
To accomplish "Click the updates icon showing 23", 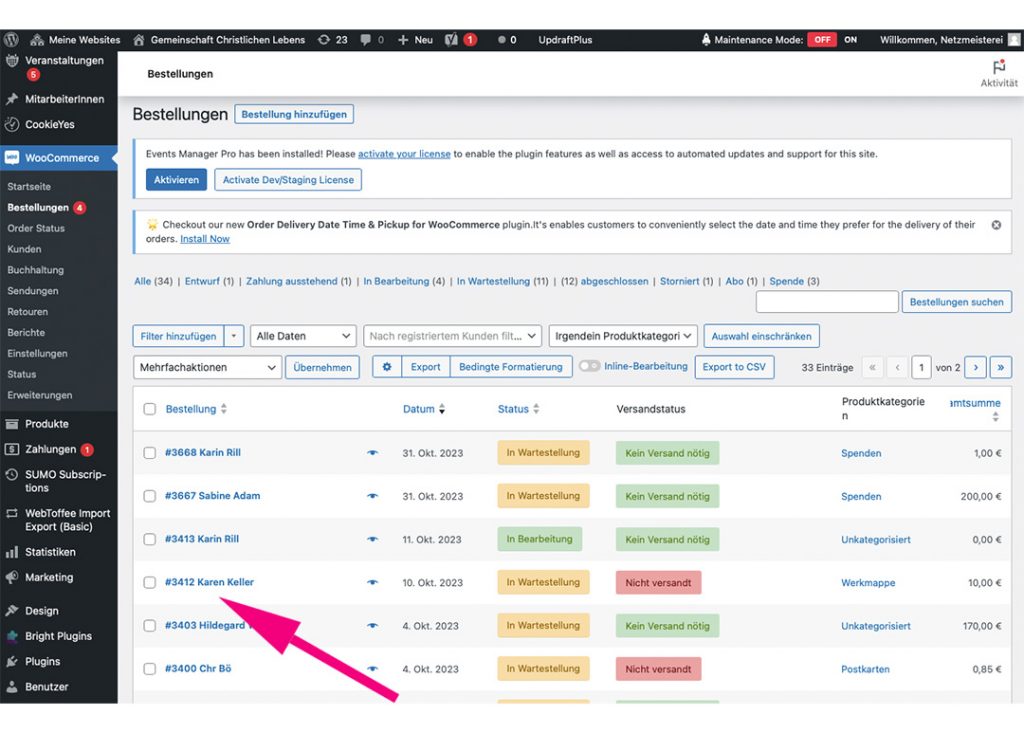I will tap(323, 40).
